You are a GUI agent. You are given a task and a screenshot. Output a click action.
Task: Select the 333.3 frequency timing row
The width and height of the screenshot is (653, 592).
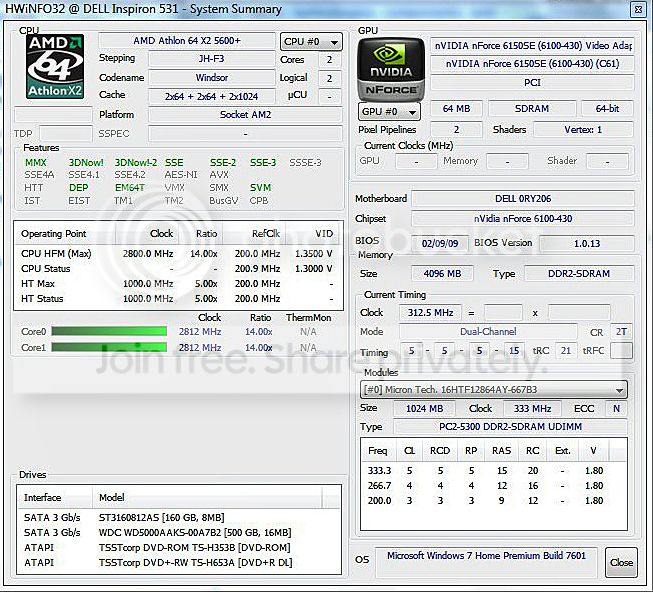(493, 470)
